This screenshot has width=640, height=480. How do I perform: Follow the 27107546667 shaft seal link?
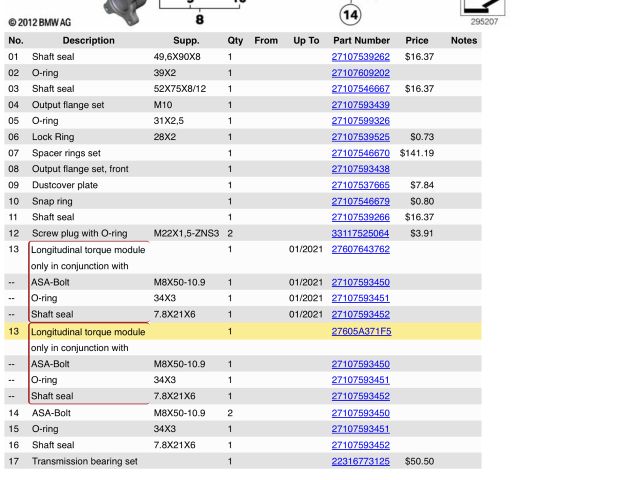360,89
